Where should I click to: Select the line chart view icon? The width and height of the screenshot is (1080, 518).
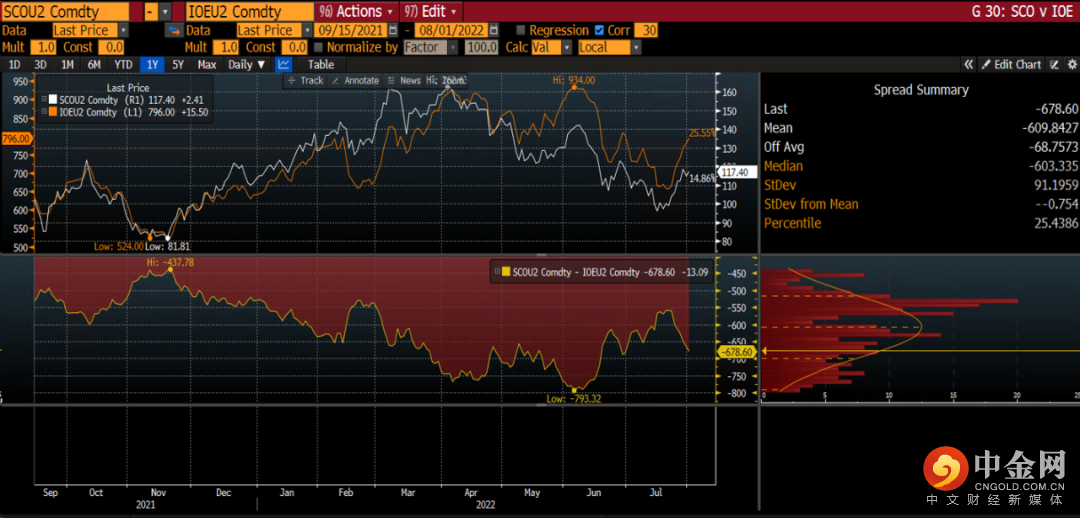tap(284, 64)
